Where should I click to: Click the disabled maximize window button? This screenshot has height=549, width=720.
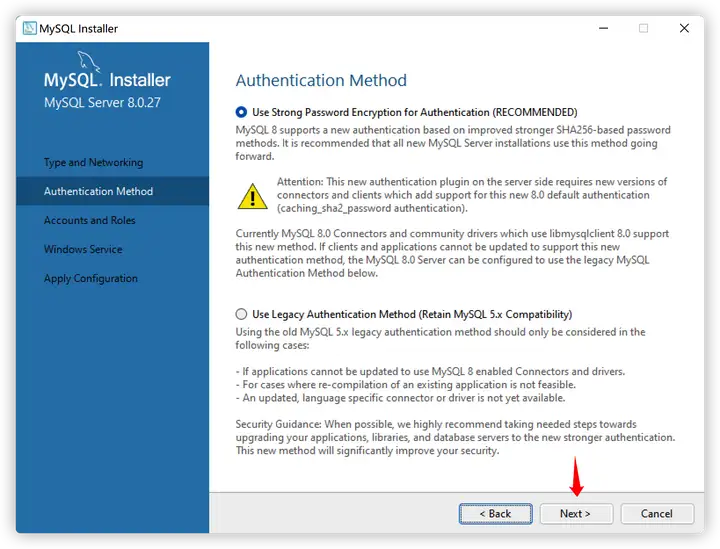point(643,28)
